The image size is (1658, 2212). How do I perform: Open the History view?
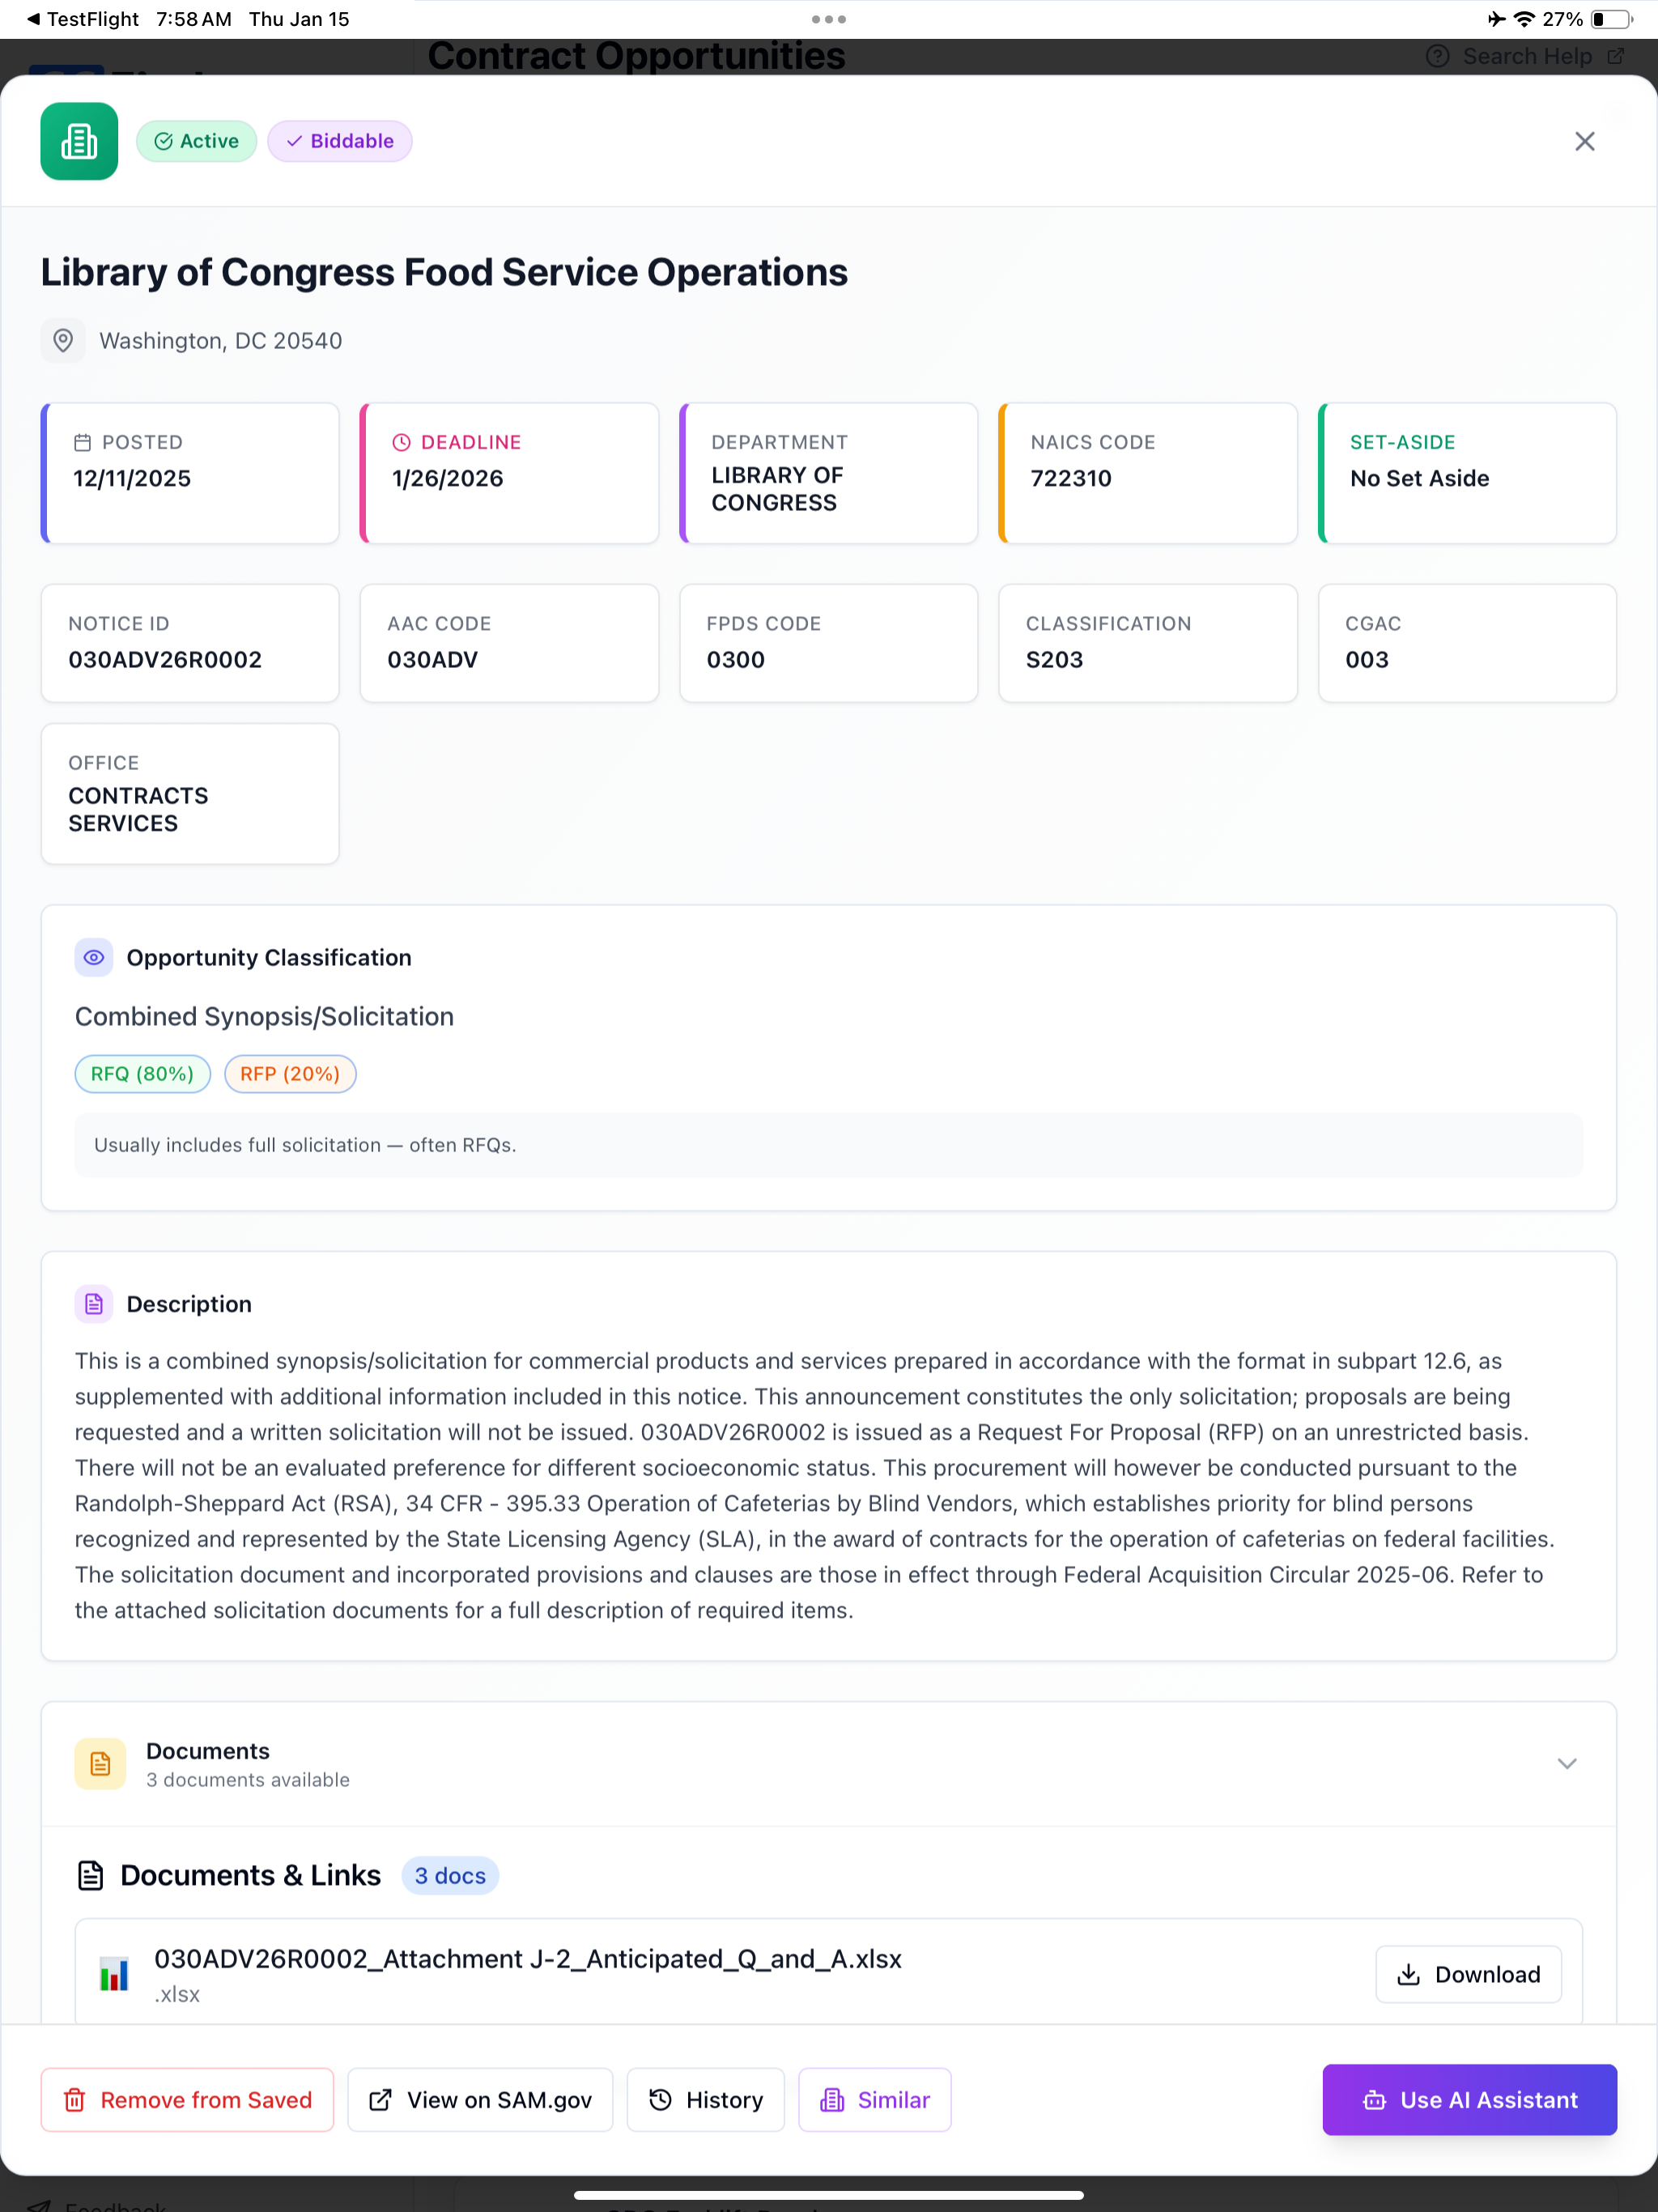tap(706, 2100)
